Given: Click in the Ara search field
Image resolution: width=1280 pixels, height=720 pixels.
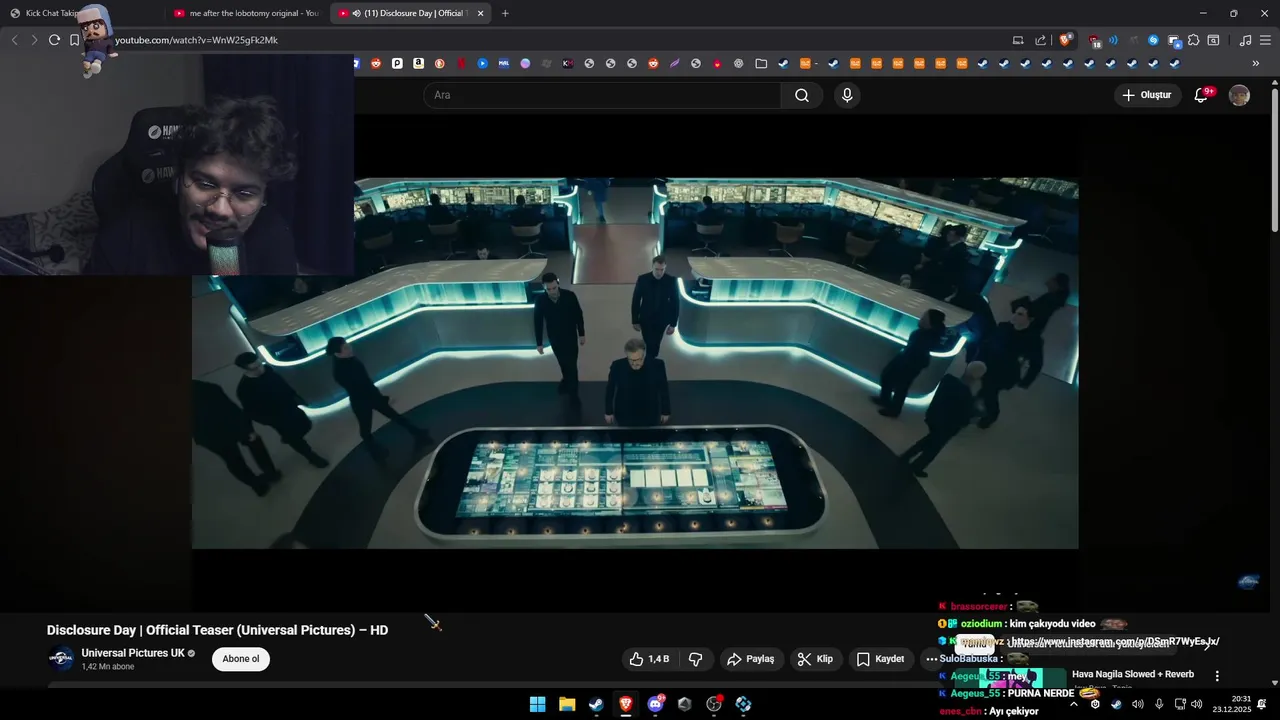Looking at the screenshot, I should click(x=603, y=95).
